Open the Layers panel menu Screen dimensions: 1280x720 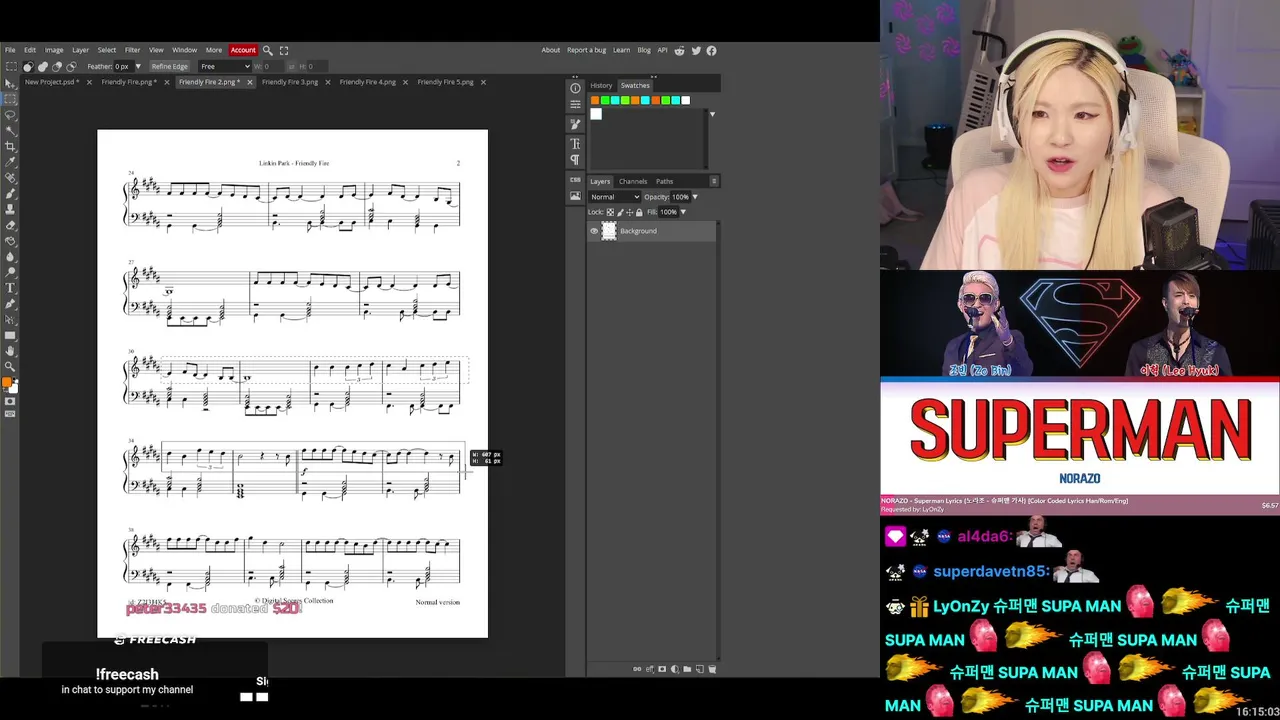[714, 181]
